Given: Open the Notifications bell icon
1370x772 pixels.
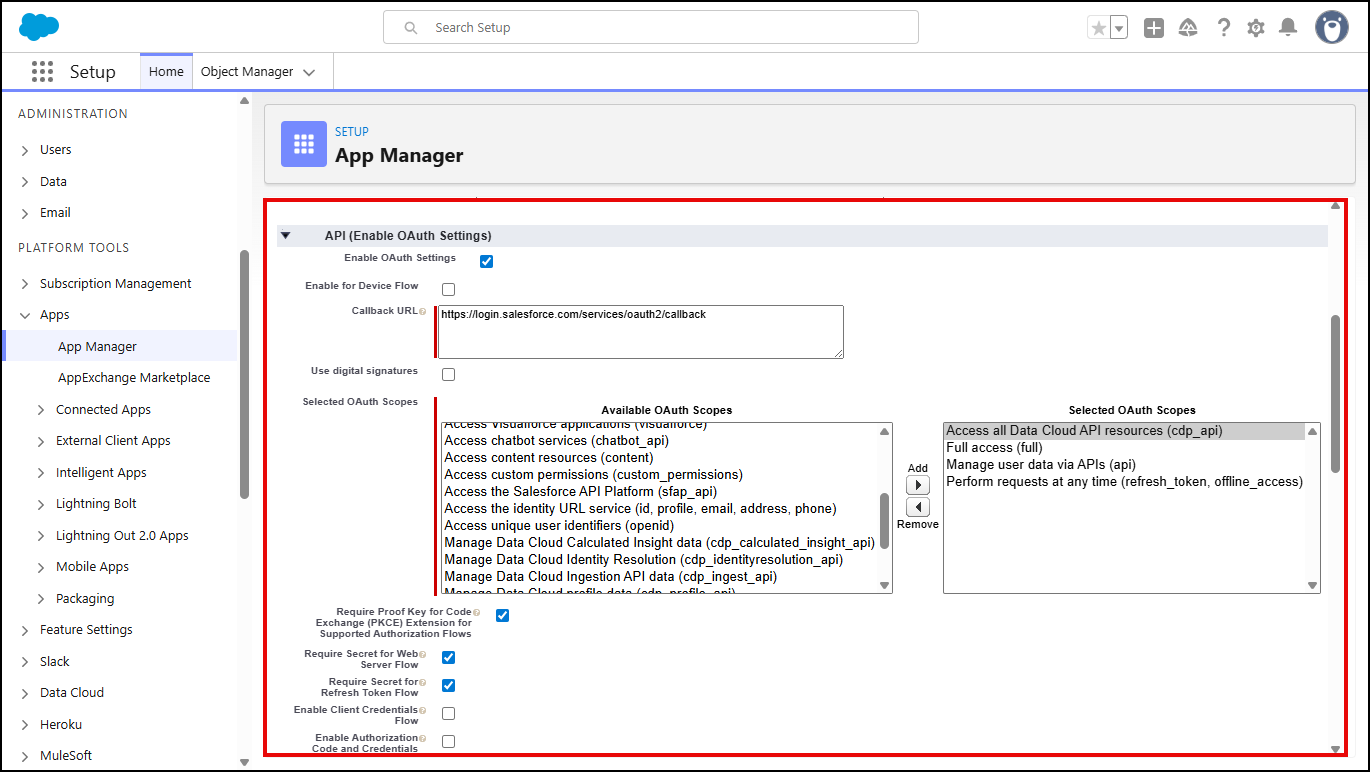Looking at the screenshot, I should click(1288, 28).
